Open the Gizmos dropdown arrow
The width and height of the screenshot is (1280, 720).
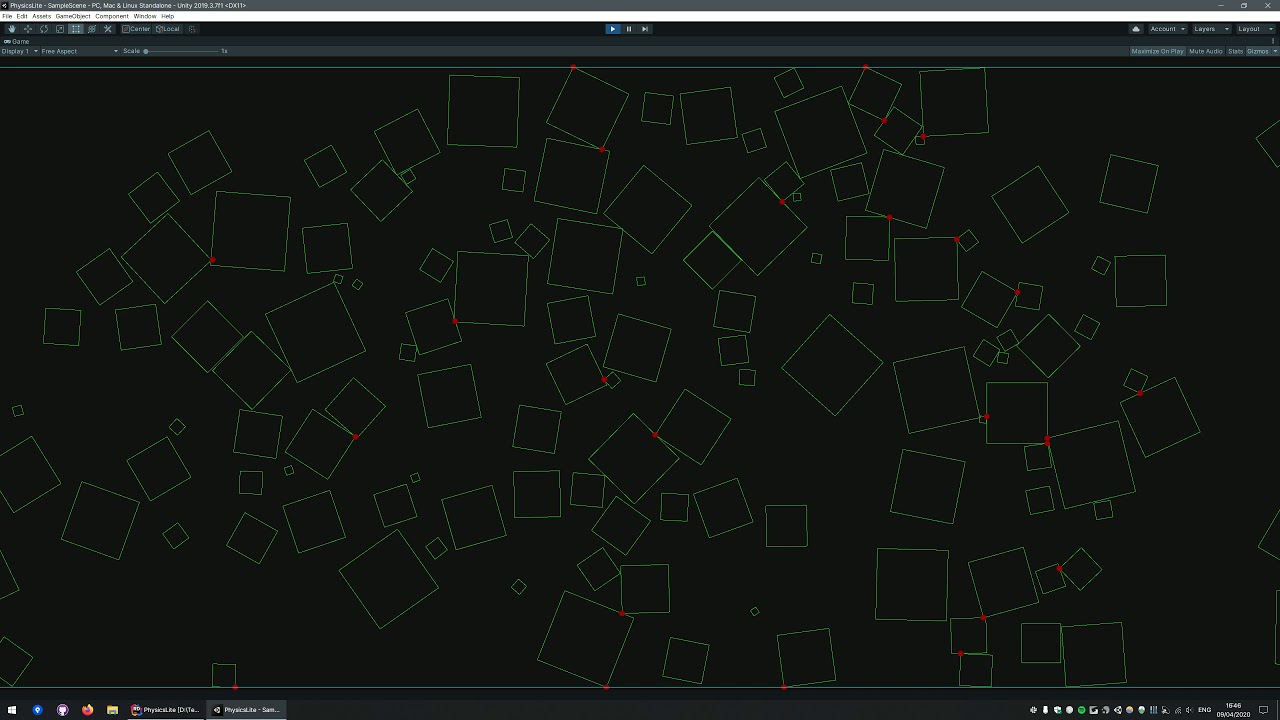pos(1274,51)
